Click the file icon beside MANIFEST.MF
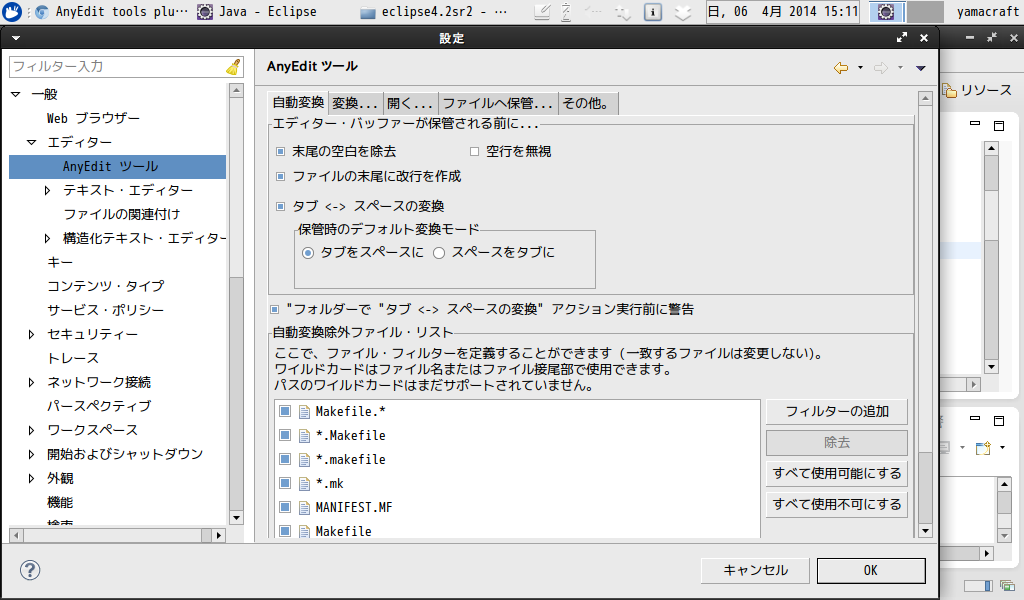 point(304,507)
